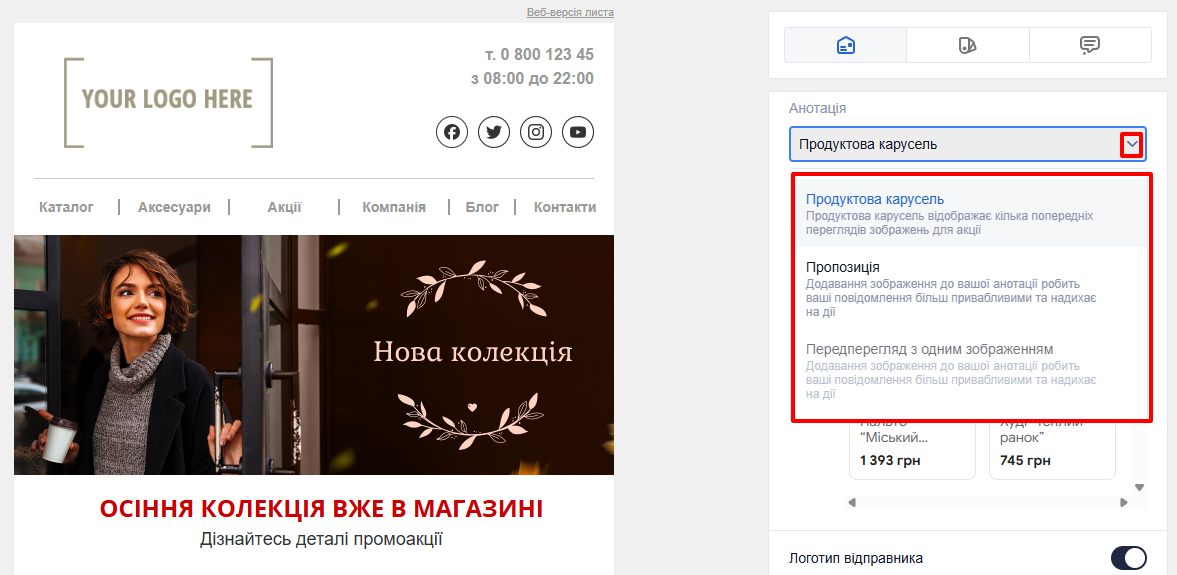
Task: Open the Контакти menu link
Action: [564, 207]
